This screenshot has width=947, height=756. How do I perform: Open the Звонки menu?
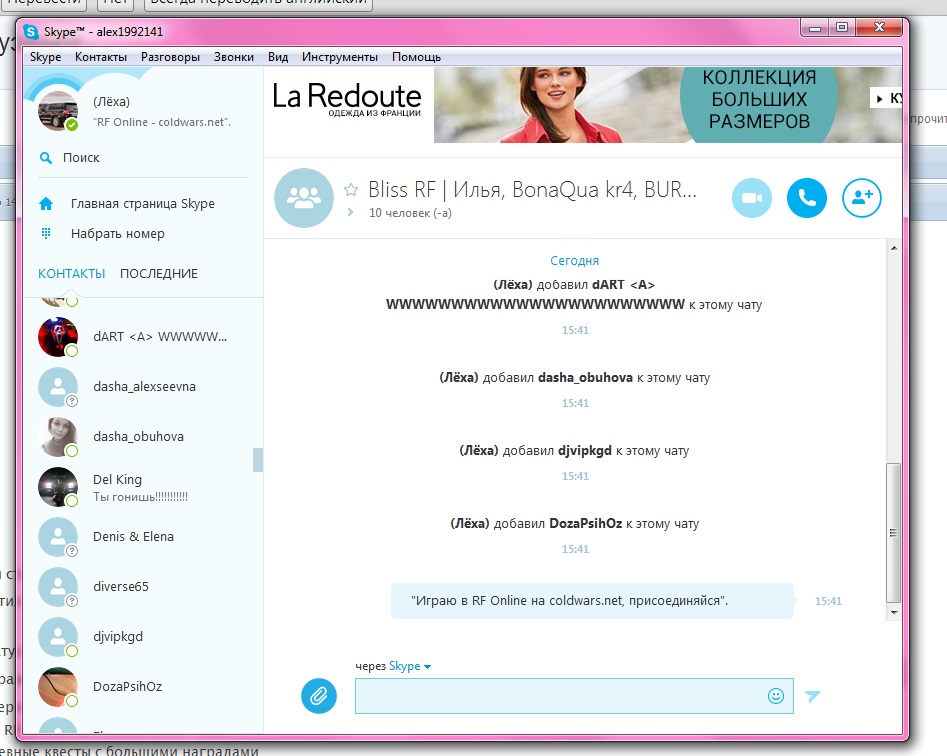click(234, 57)
